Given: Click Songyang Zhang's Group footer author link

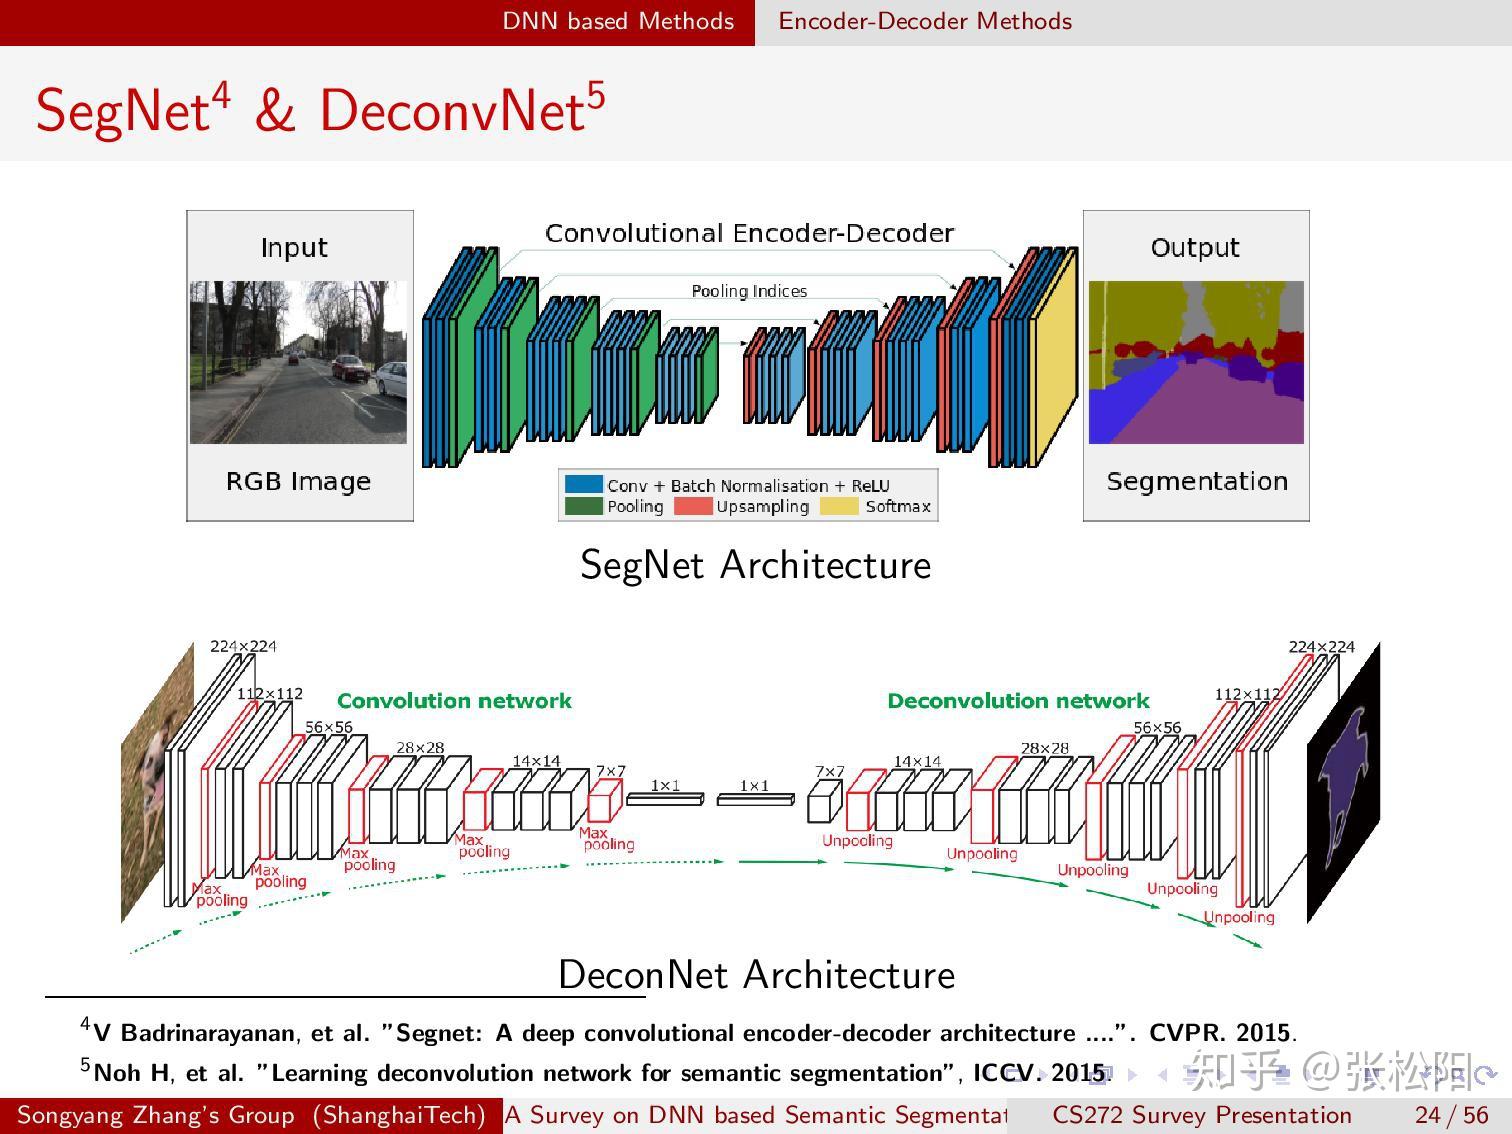Looking at the screenshot, I should tap(251, 1115).
